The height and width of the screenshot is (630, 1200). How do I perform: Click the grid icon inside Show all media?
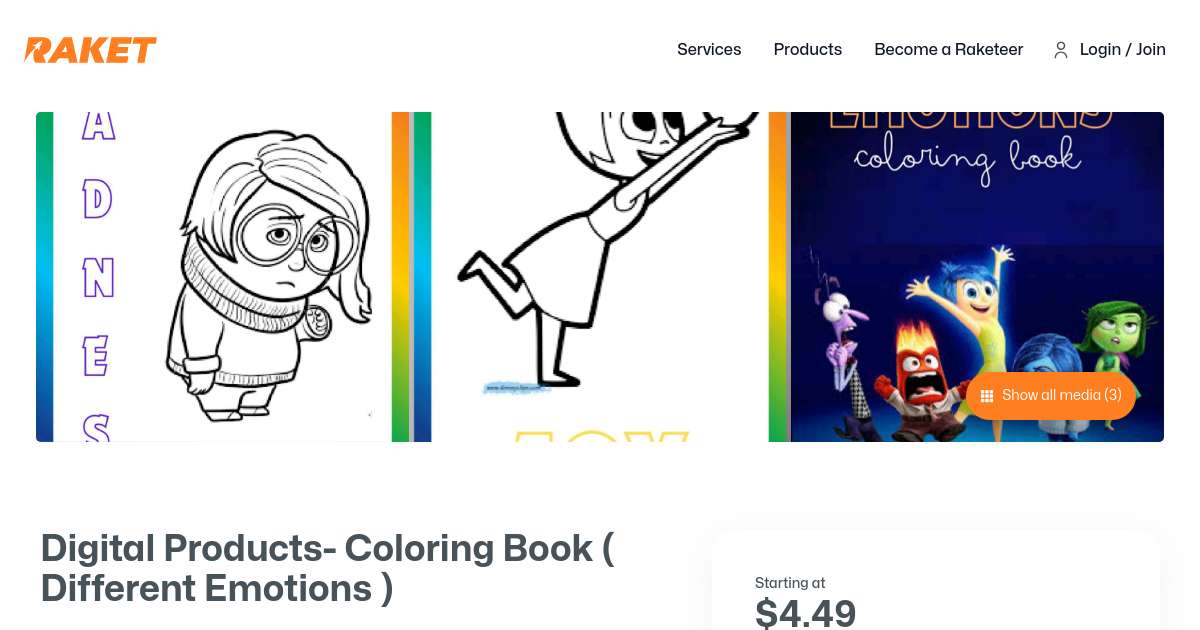987,395
